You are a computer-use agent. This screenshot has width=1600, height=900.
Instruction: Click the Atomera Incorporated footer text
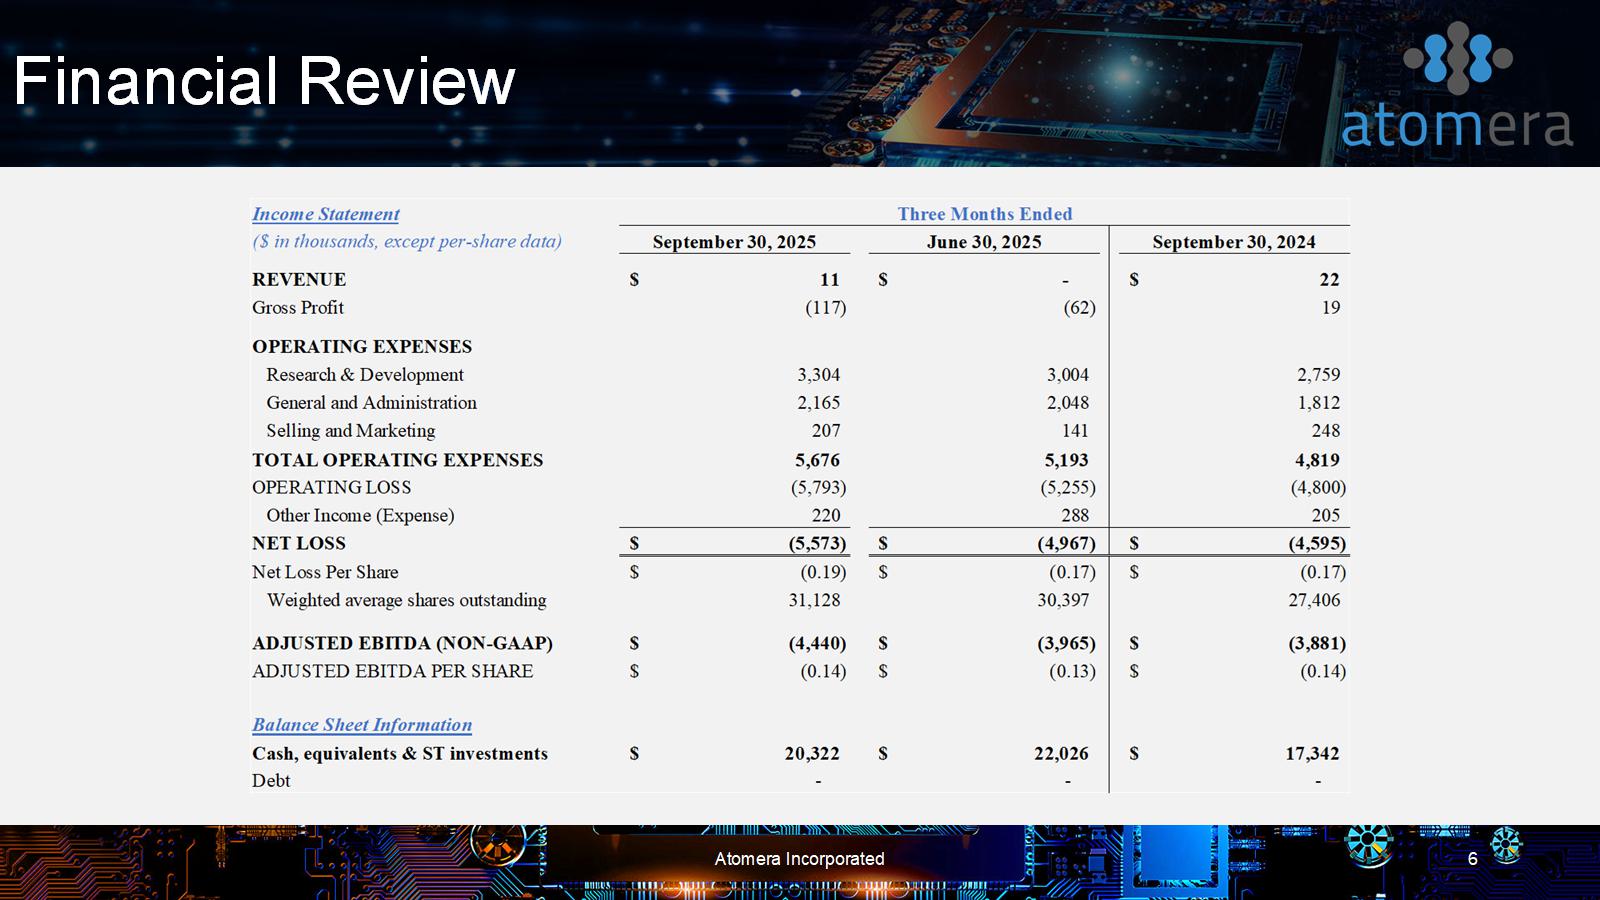[799, 859]
